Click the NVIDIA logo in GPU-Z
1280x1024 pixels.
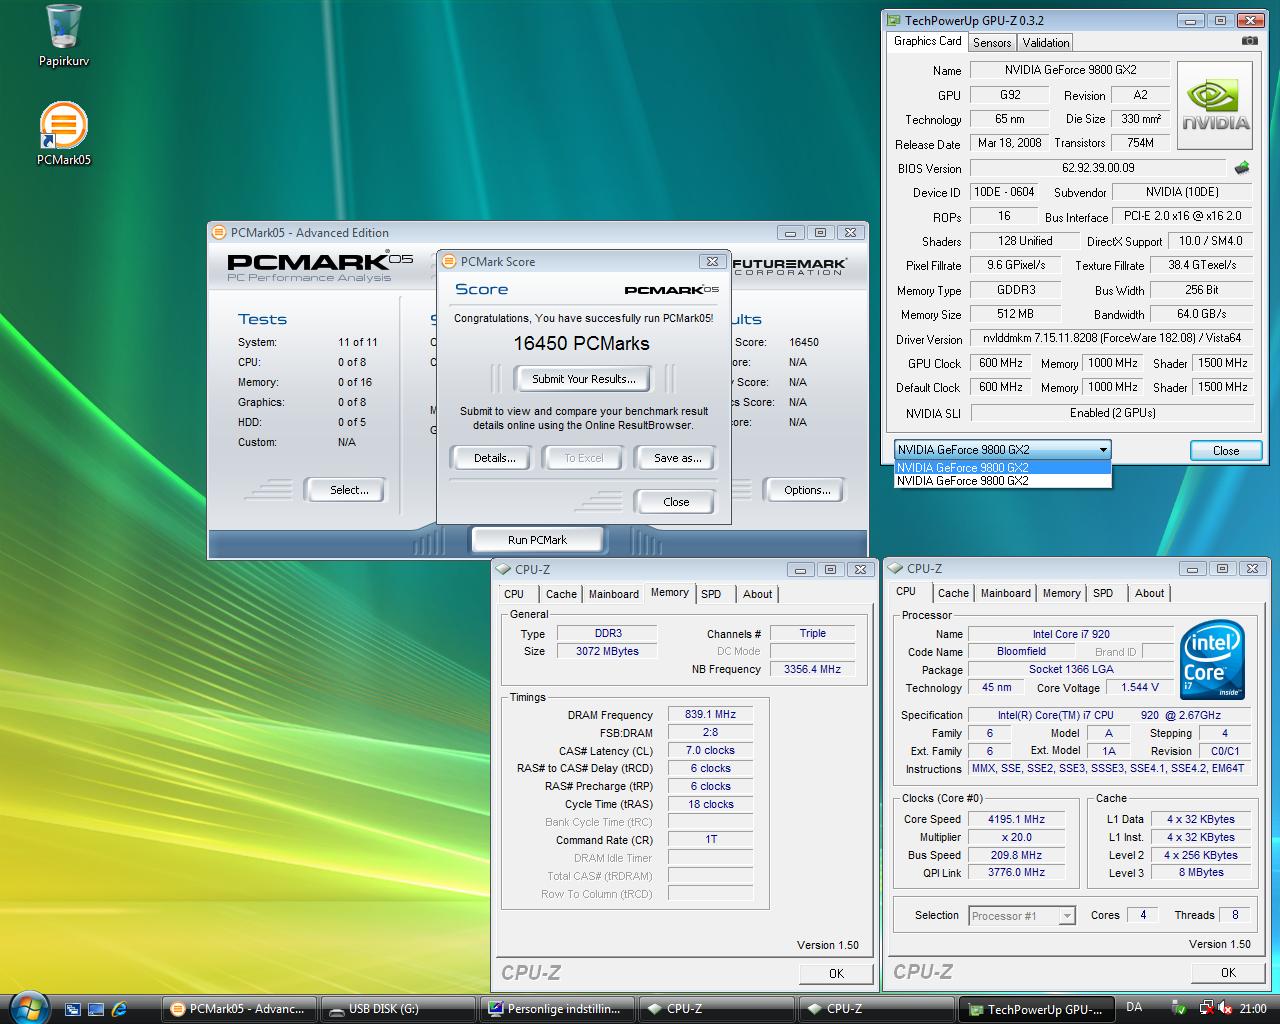(1214, 105)
